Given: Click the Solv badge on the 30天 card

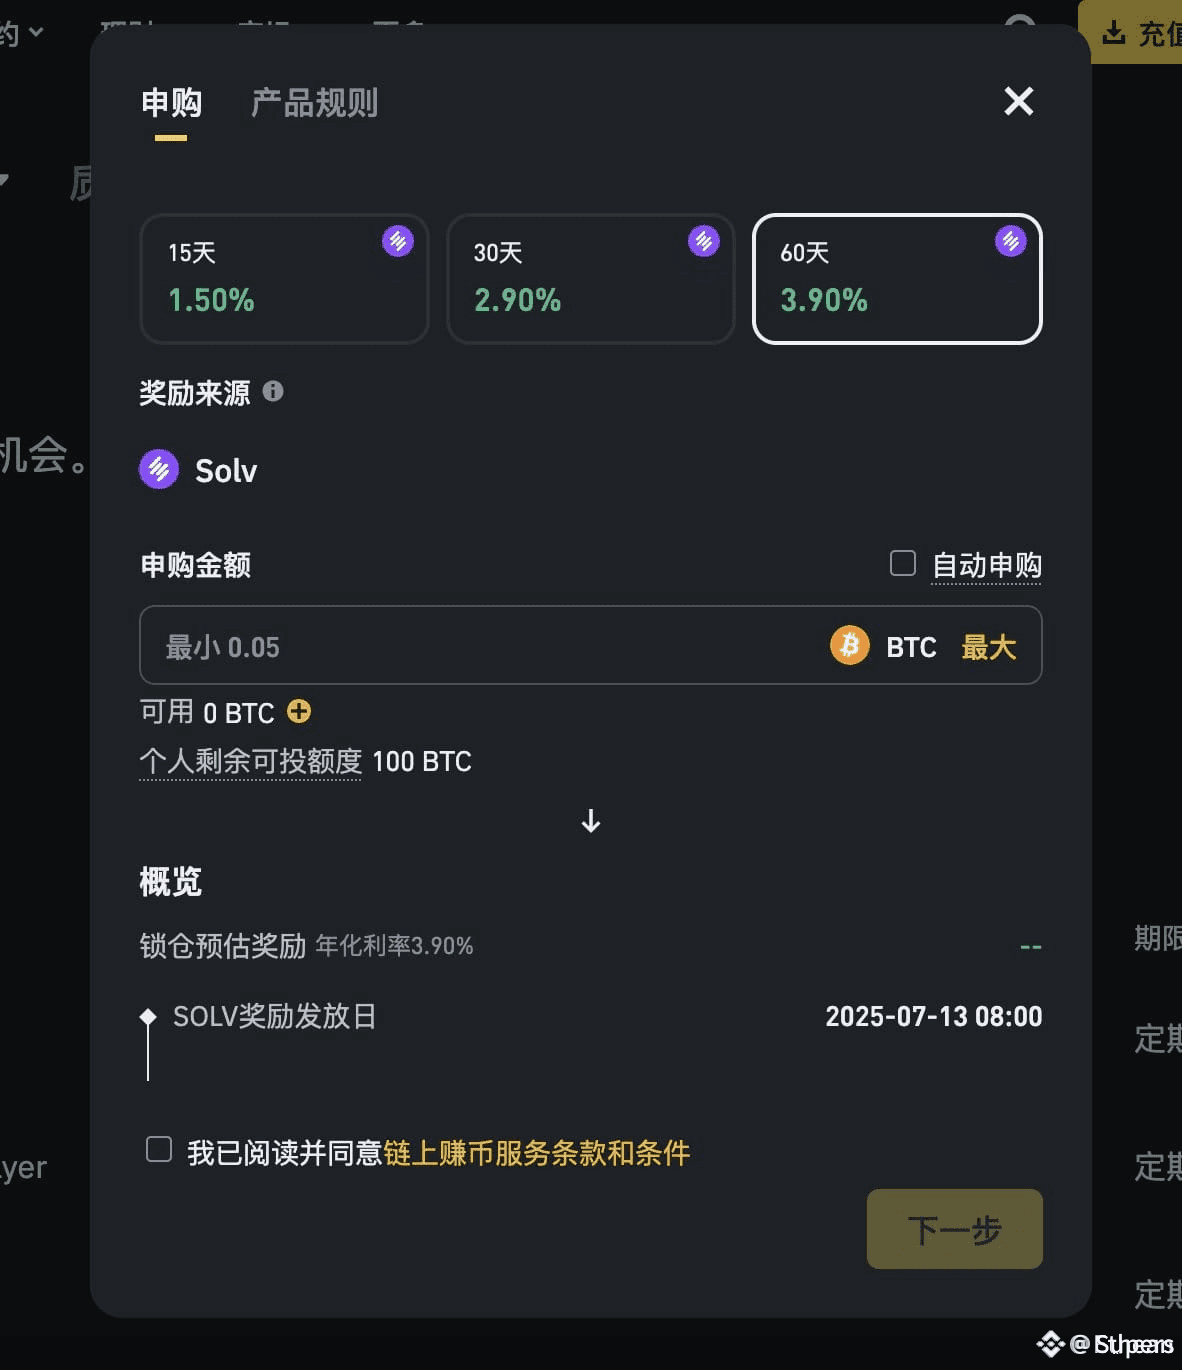Looking at the screenshot, I should click(704, 241).
